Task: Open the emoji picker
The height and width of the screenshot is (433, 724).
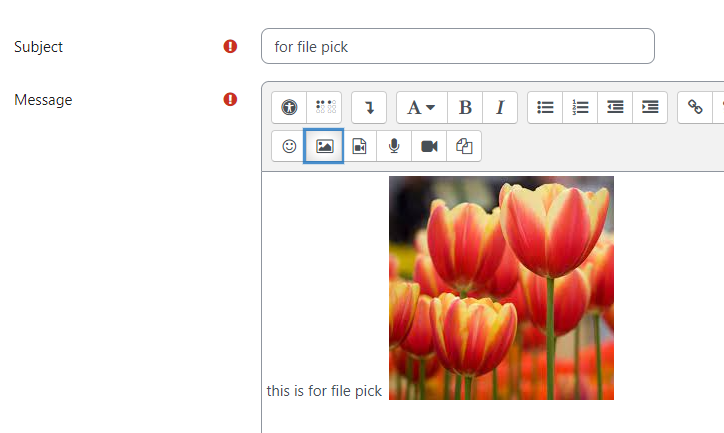Action: point(289,146)
